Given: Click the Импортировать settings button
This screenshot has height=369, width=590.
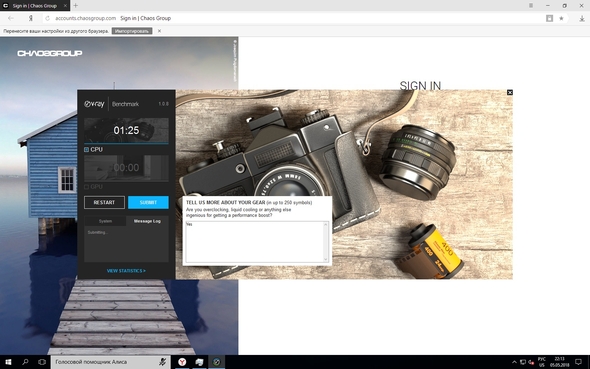Looking at the screenshot, I should (132, 31).
